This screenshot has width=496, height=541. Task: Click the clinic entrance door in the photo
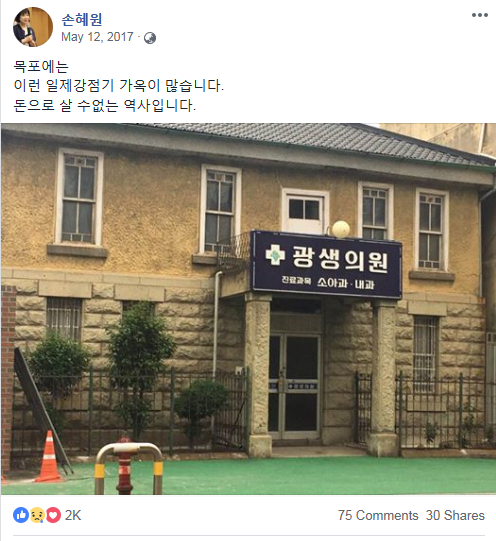294,386
